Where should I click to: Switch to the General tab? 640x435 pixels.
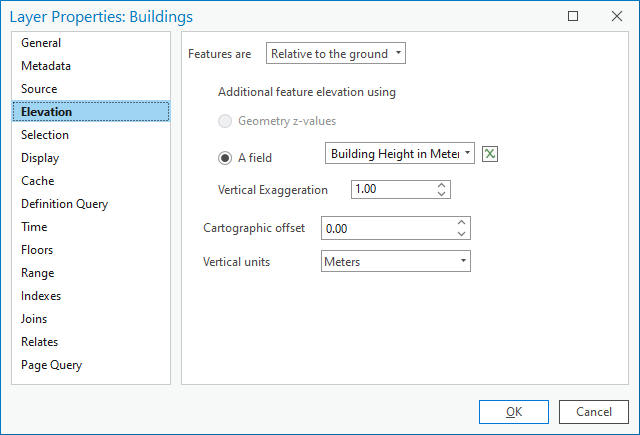41,43
